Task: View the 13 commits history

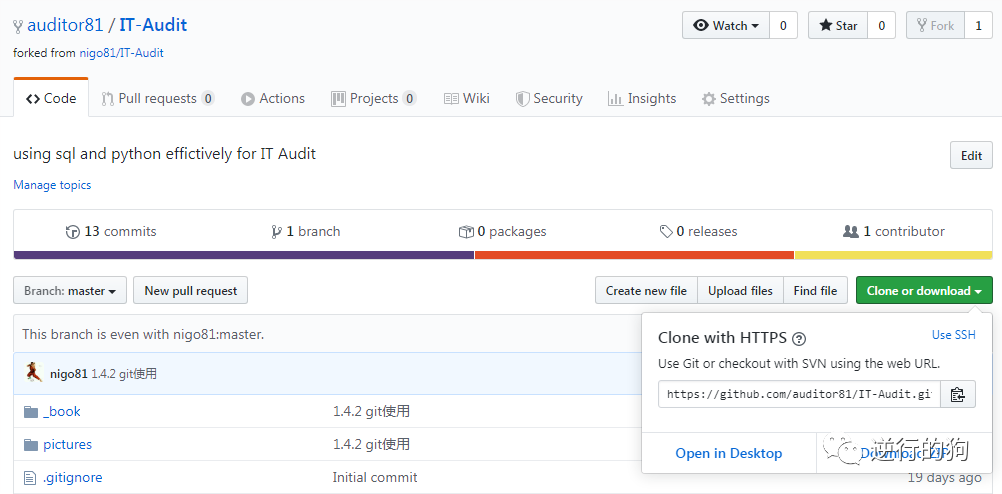Action: pos(111,231)
